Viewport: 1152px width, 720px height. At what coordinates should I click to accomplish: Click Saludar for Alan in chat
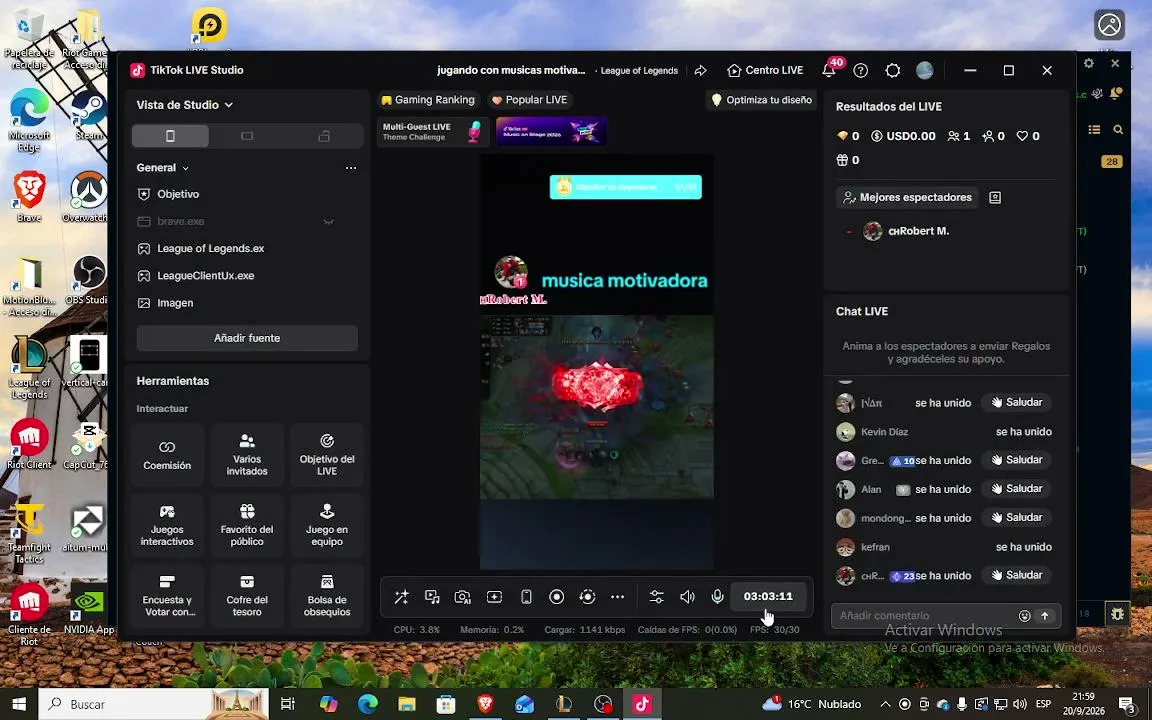click(x=1017, y=489)
